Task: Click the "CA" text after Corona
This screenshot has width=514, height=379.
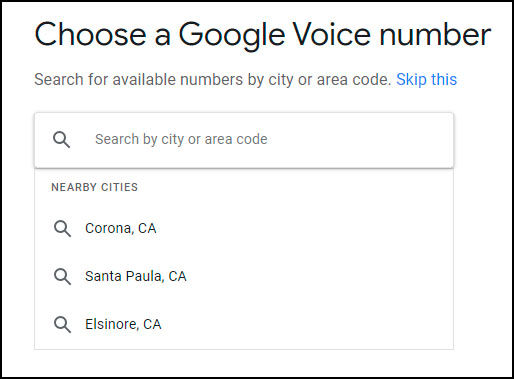Action: (147, 228)
